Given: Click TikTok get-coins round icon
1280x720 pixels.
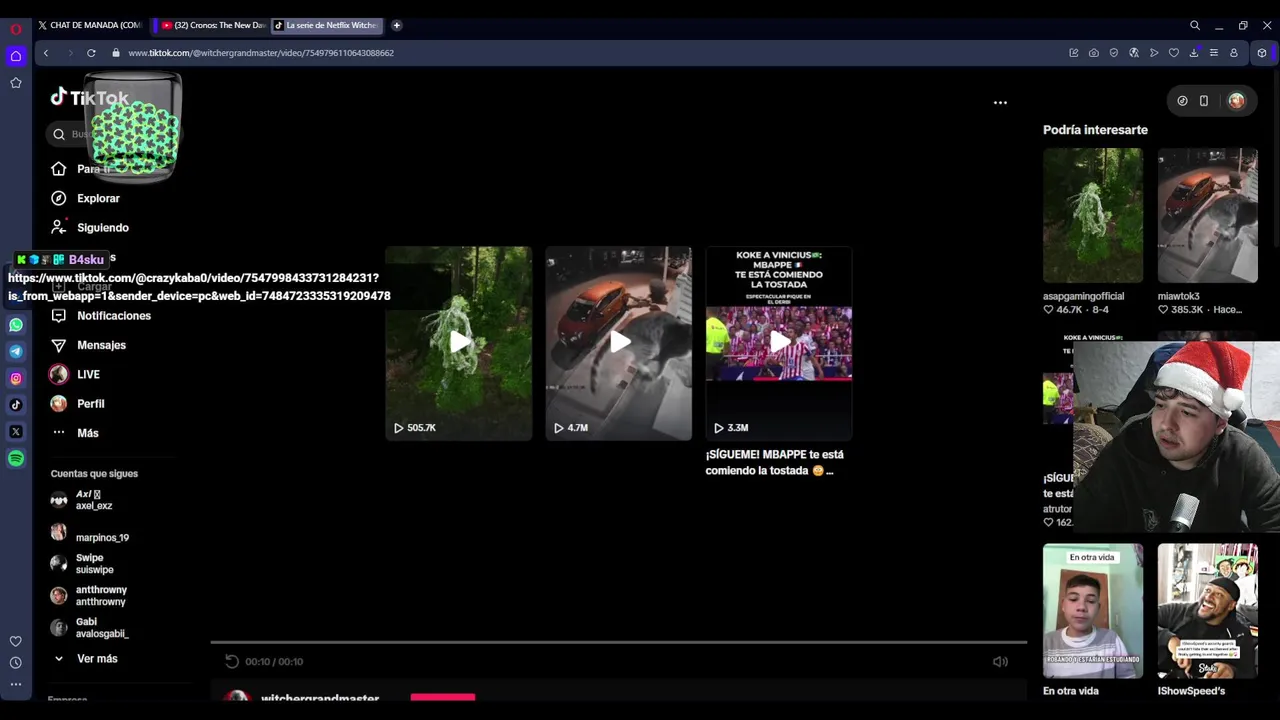Looking at the screenshot, I should (x=1182, y=101).
